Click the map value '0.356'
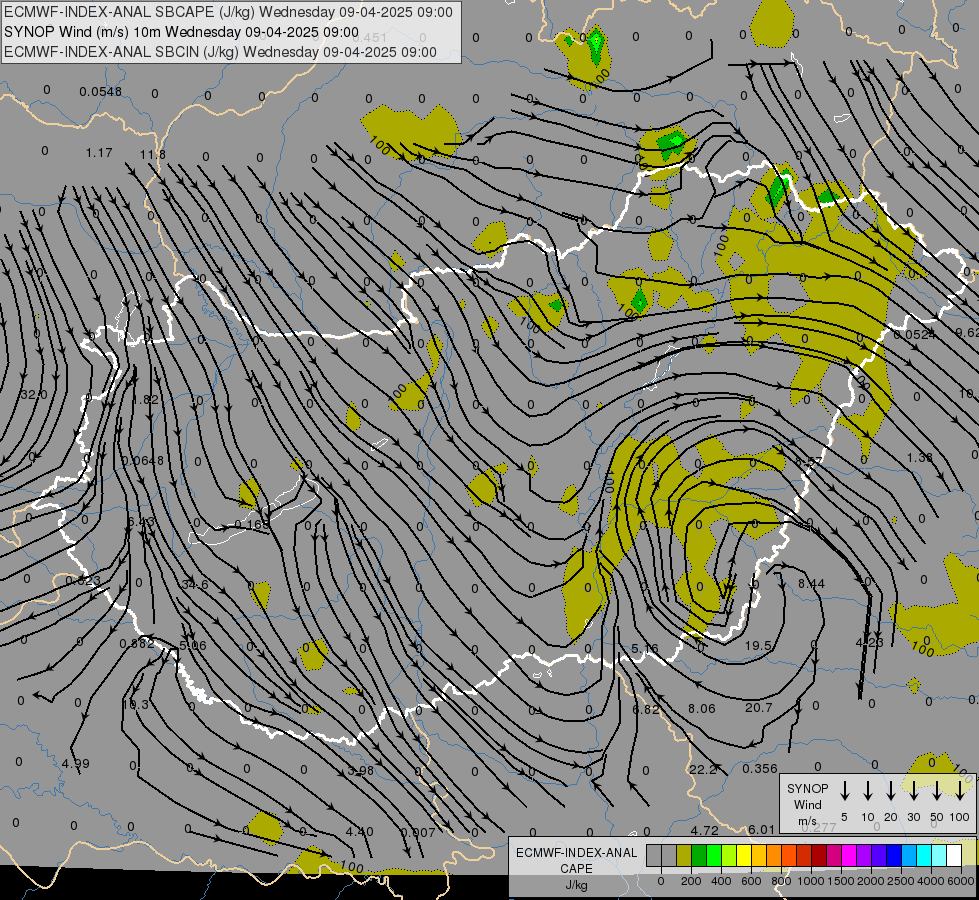This screenshot has width=979, height=900. [x=760, y=768]
